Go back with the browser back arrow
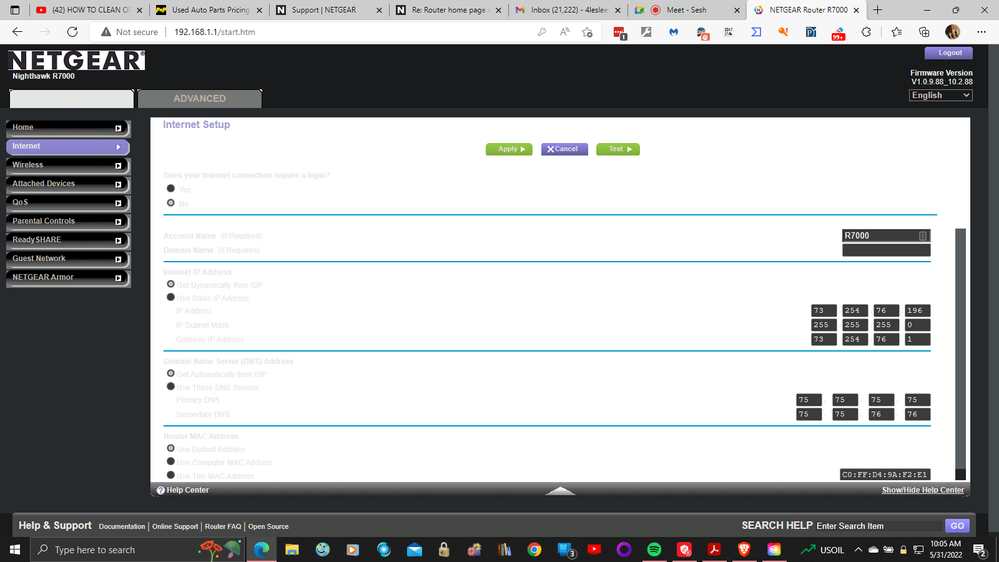Image resolution: width=999 pixels, height=562 pixels. [x=17, y=32]
